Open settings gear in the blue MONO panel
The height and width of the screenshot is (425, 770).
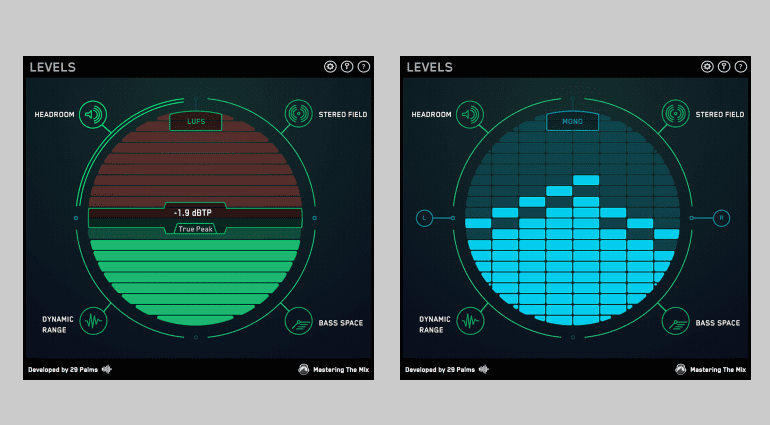pos(707,67)
